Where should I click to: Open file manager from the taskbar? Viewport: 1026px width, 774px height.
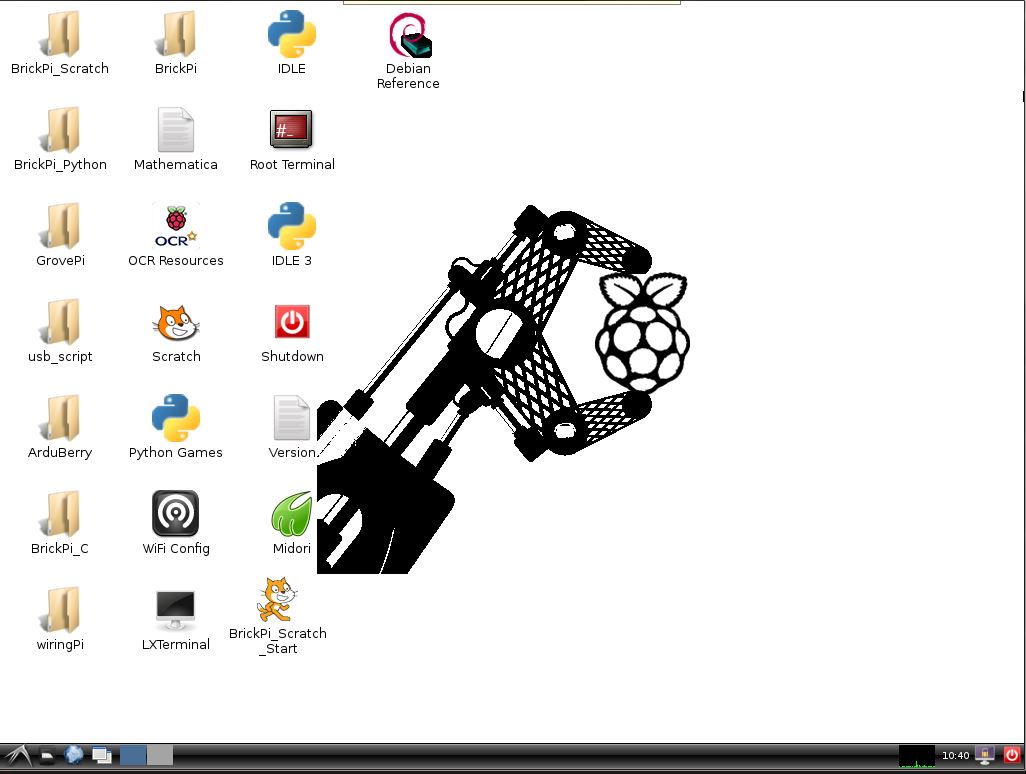point(47,756)
